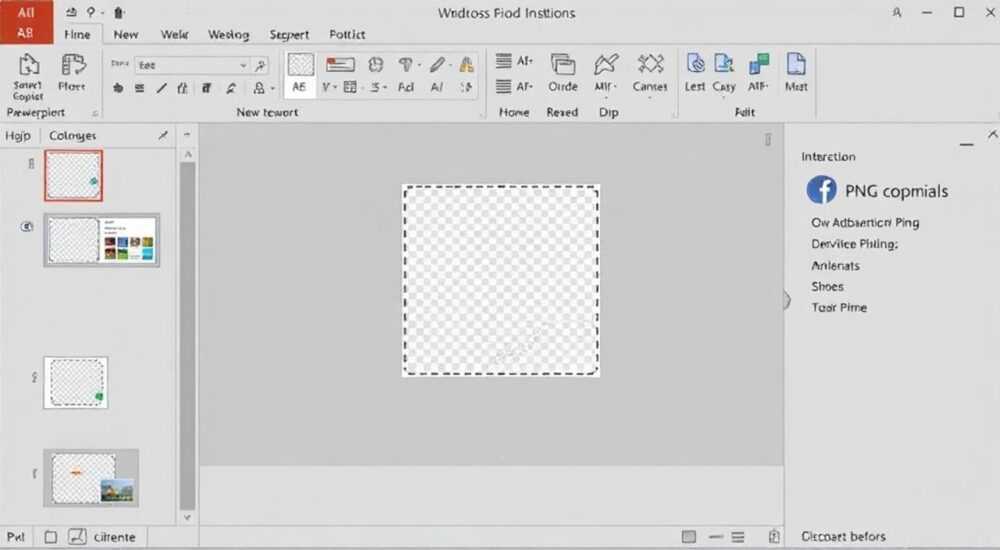Screen dimensions: 1000x550
Task: Select the first slide thumbnail with red border
Action: (73, 175)
